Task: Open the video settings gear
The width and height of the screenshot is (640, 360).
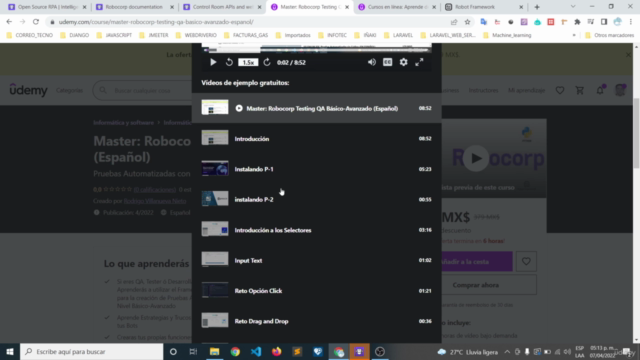Action: click(x=403, y=62)
